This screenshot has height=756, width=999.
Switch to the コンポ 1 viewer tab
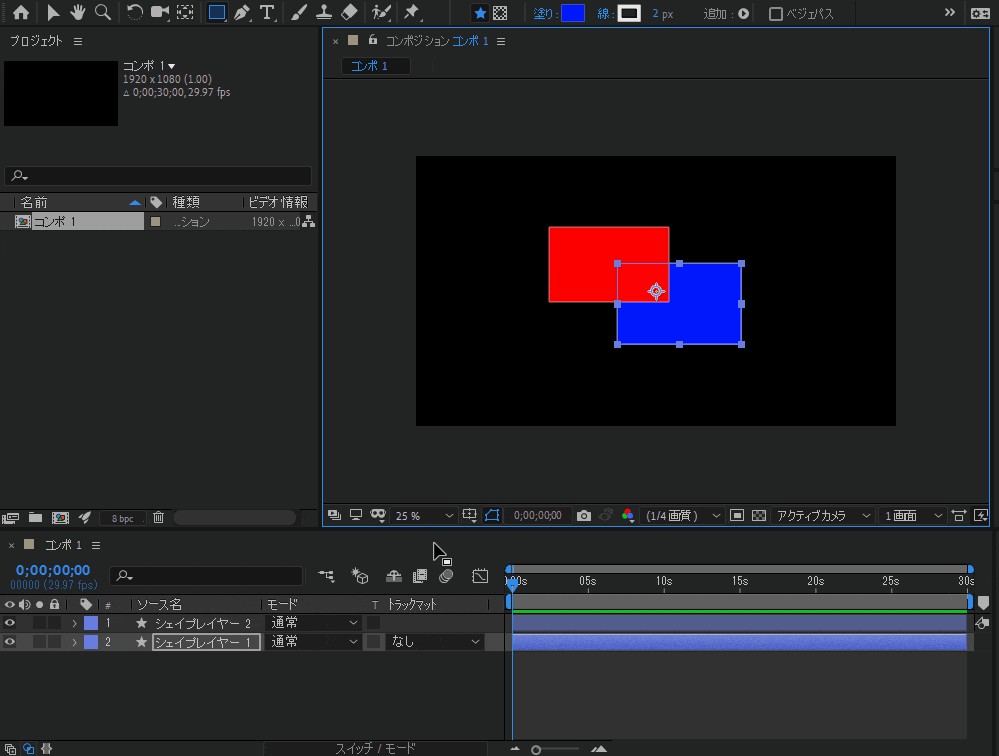pos(374,65)
